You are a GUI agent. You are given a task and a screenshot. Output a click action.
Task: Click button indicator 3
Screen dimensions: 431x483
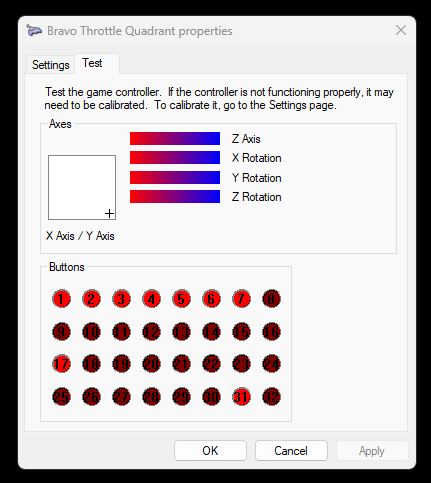point(121,299)
